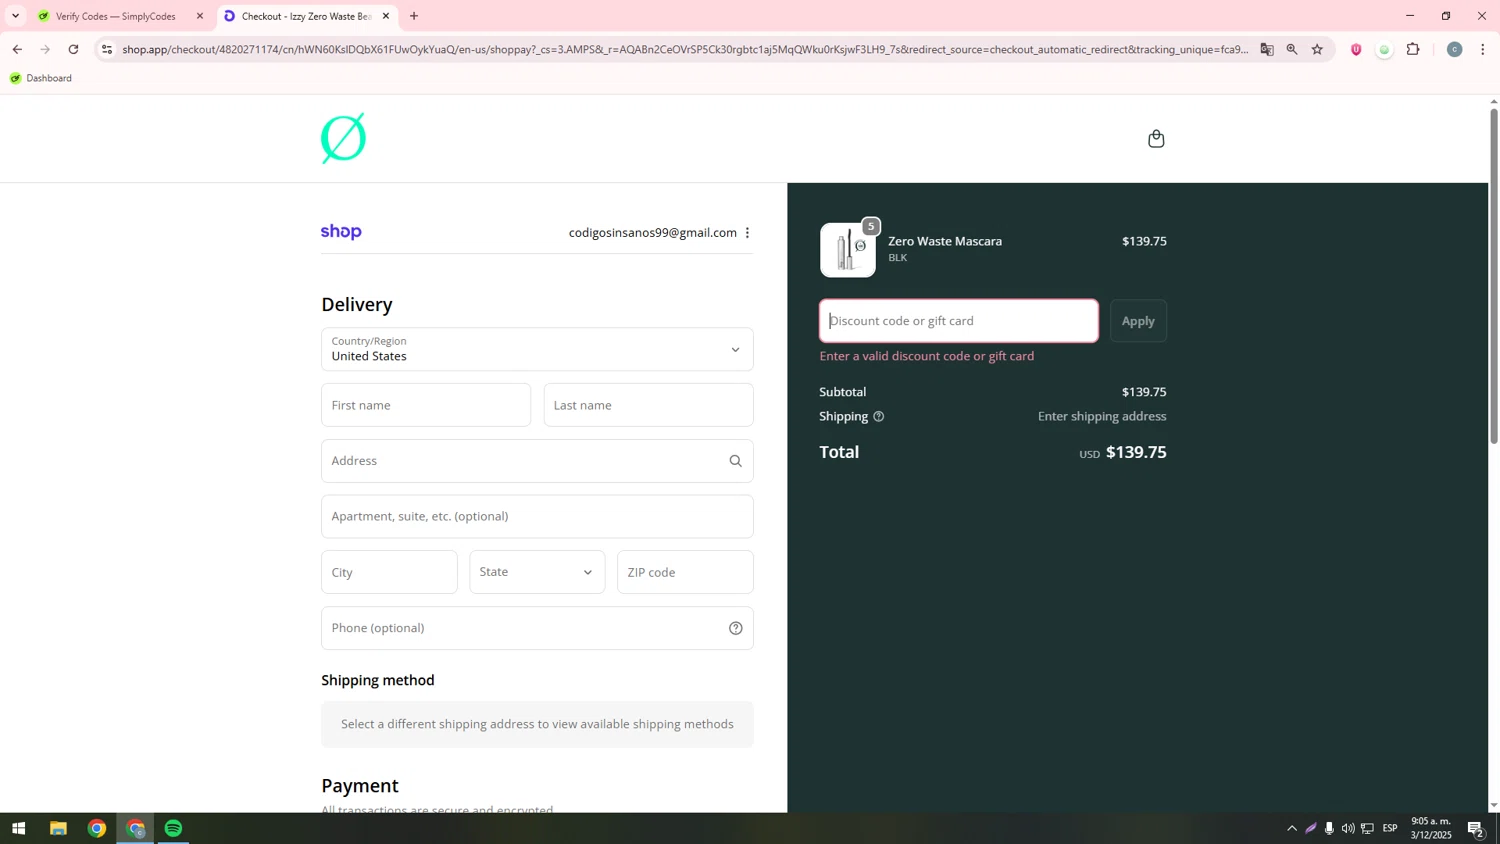Select Checkout Izzy Zero Waste tab
Viewport: 1500px width, 844px height.
(x=307, y=16)
